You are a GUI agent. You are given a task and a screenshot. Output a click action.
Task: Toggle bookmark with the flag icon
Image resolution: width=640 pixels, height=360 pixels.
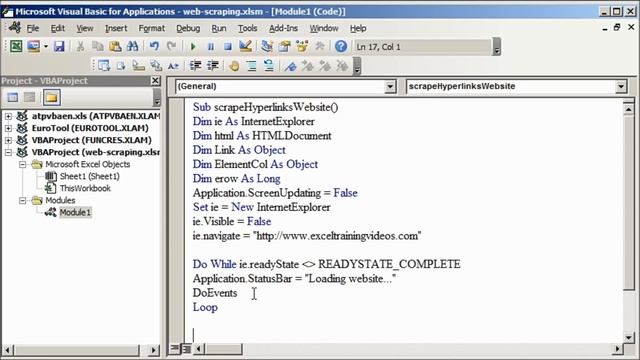click(x=290, y=65)
